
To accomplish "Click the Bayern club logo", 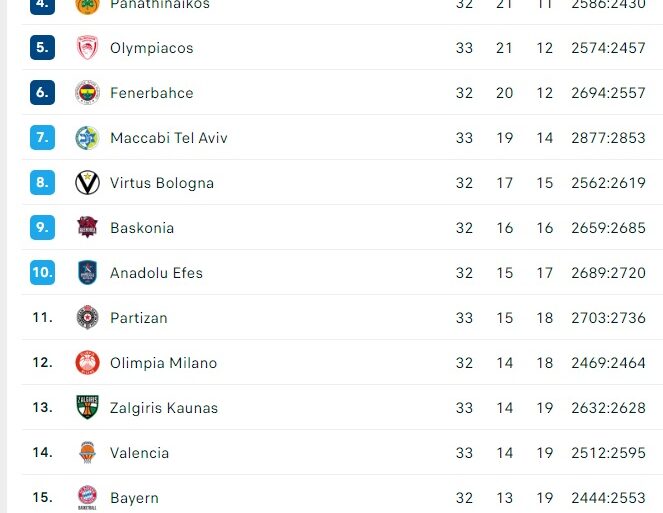I will [88, 497].
